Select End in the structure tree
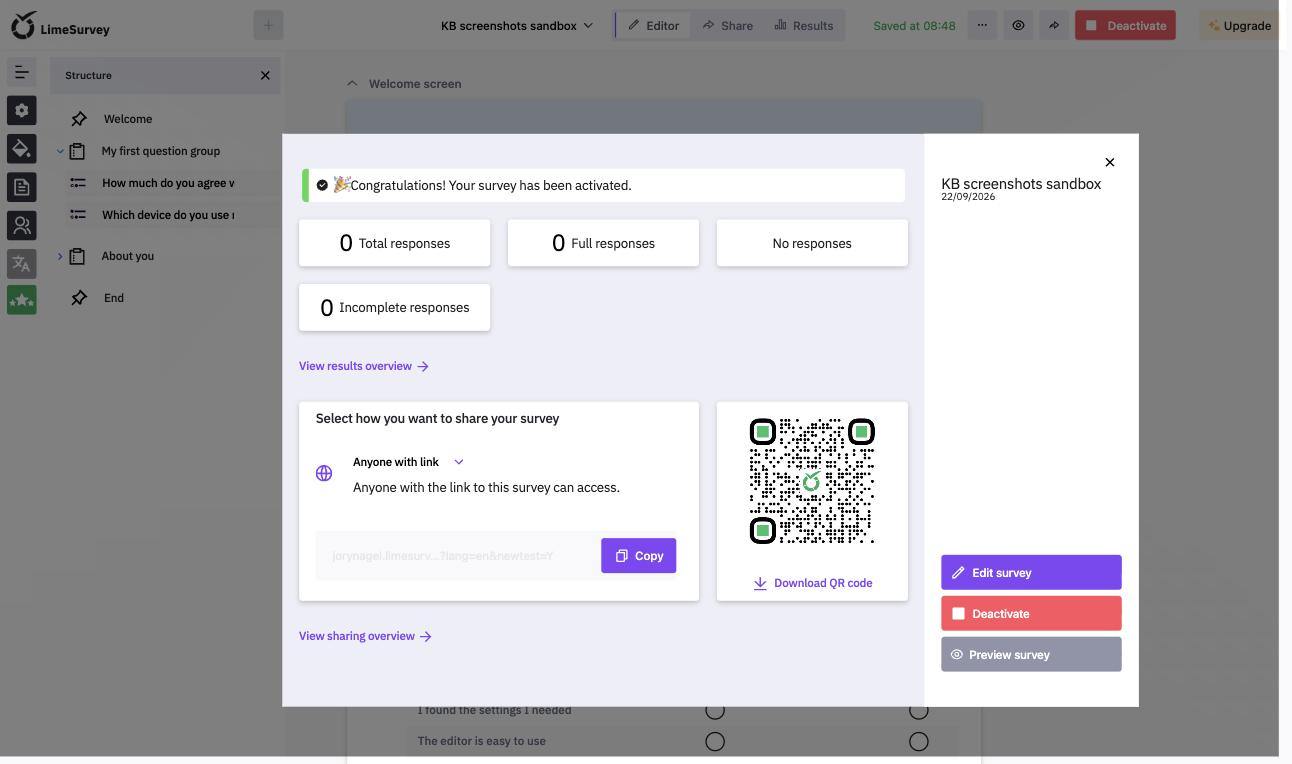The image size is (1292, 764). tap(114, 298)
